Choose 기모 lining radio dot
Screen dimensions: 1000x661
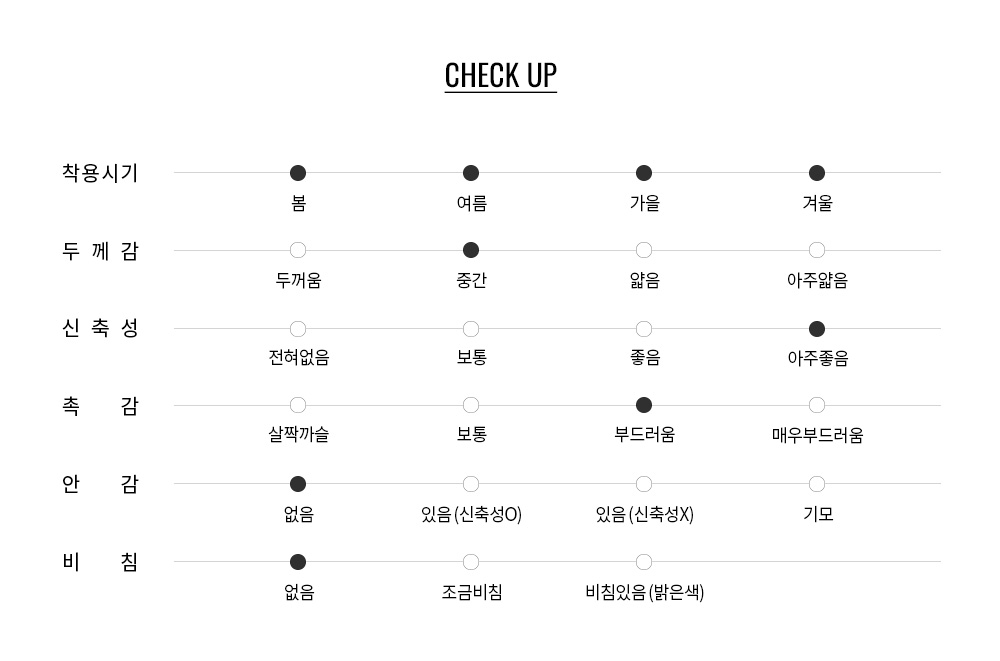coord(817,484)
